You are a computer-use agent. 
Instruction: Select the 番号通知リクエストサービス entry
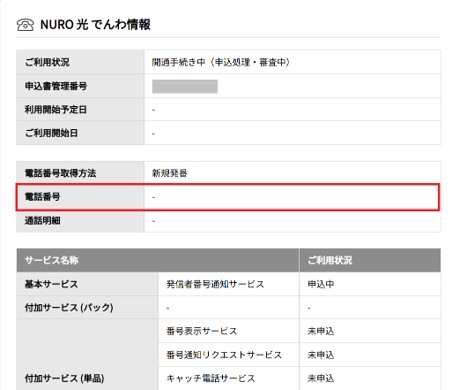pyautogui.click(x=224, y=355)
